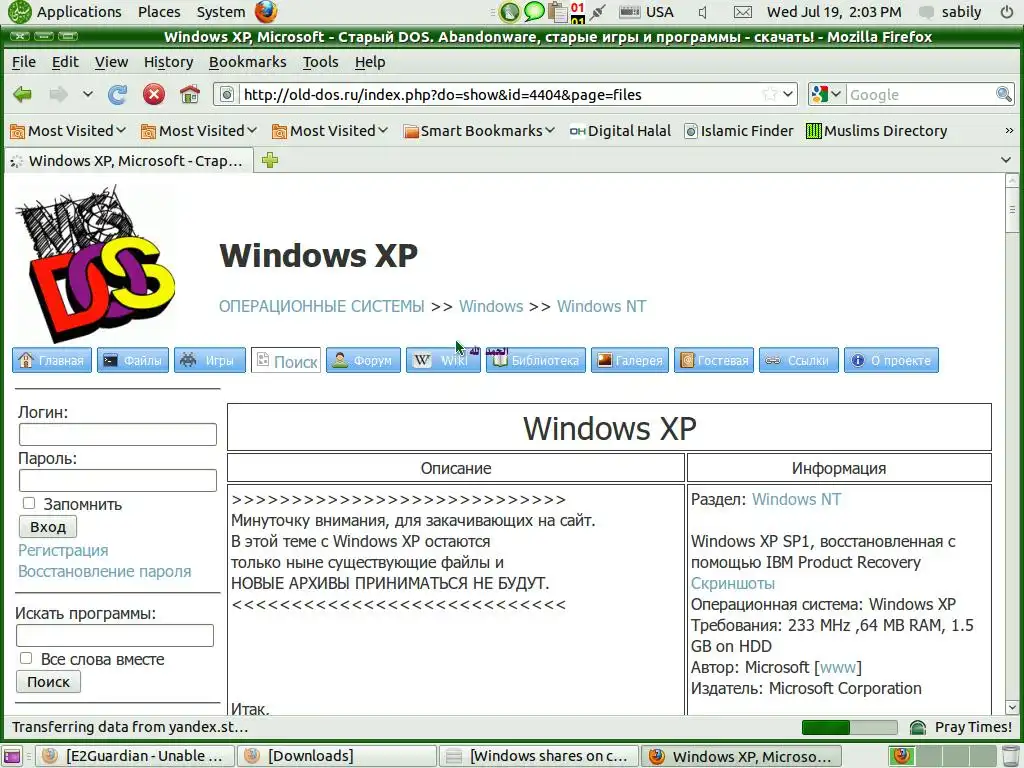Open the navigation history dropdown arrow
The height and width of the screenshot is (768, 1024).
pyautogui.click(x=88, y=95)
